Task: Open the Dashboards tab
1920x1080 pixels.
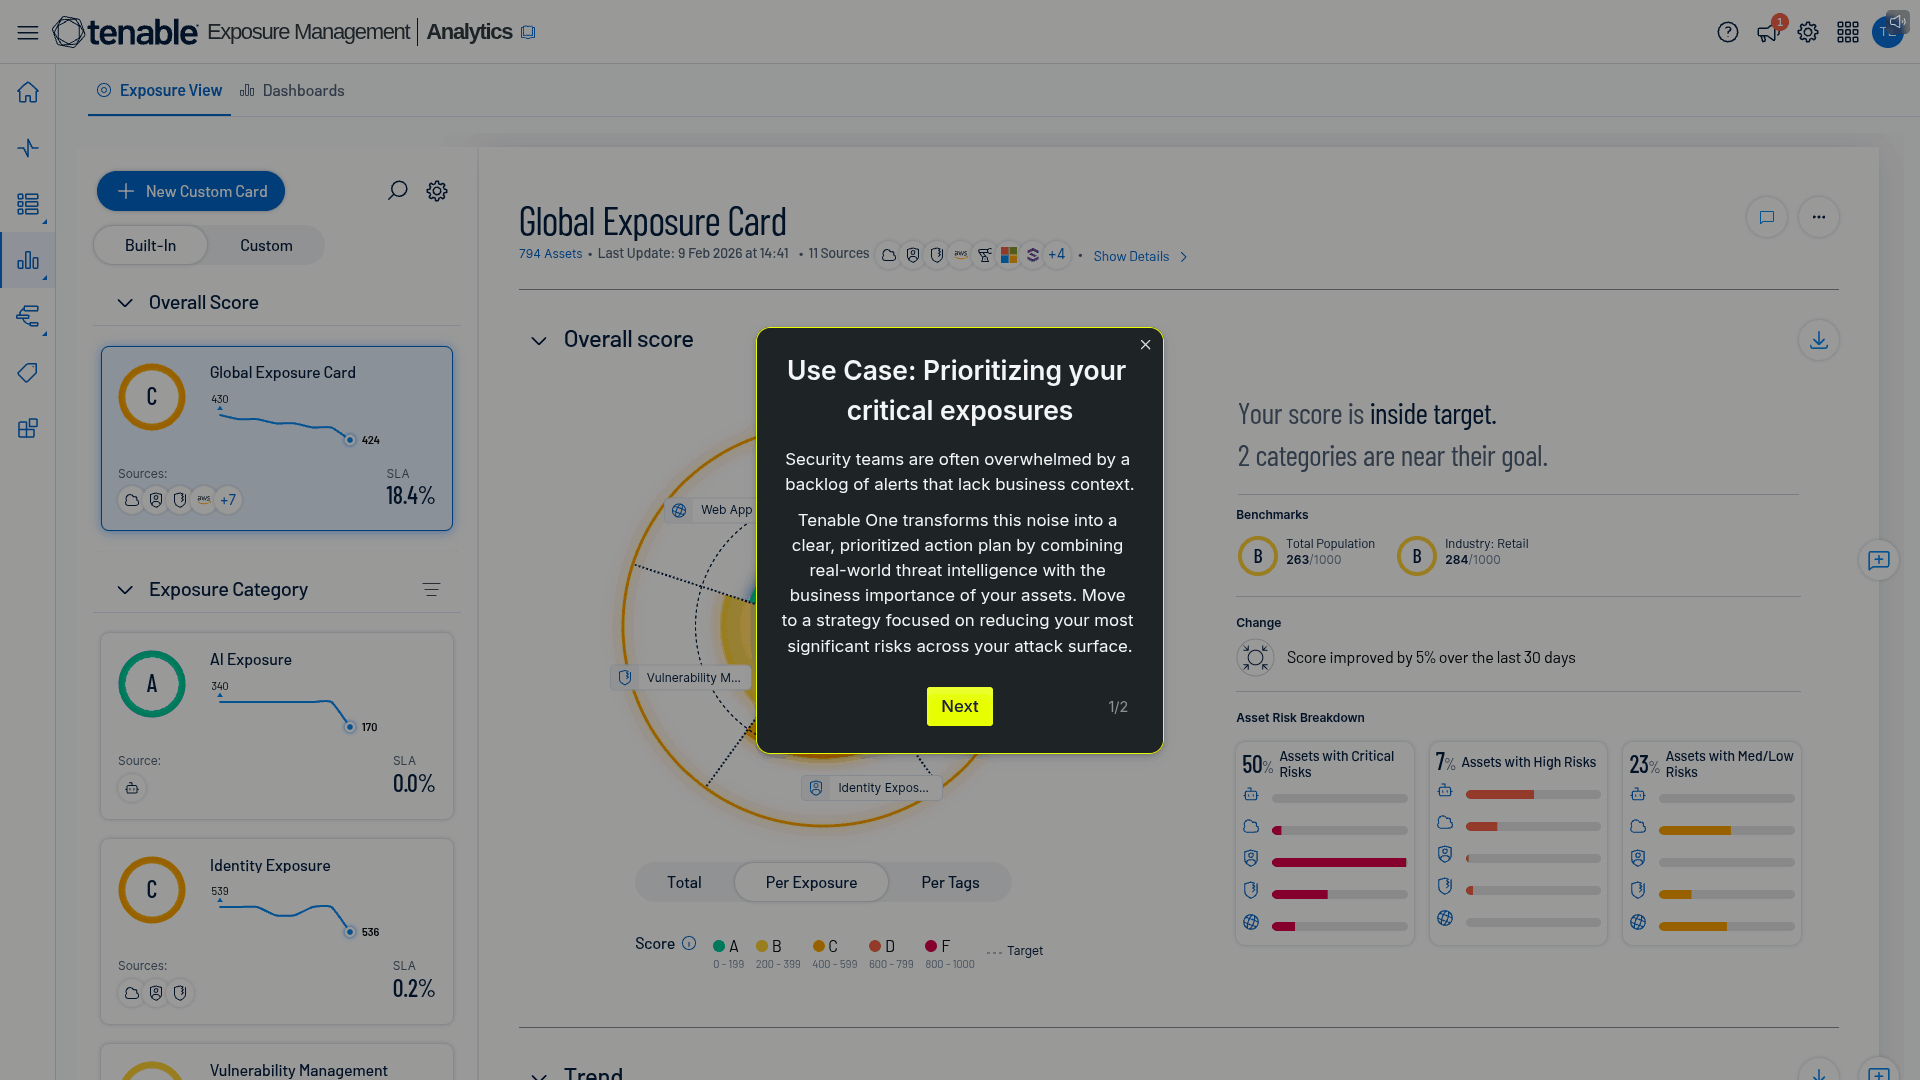Action: click(292, 91)
